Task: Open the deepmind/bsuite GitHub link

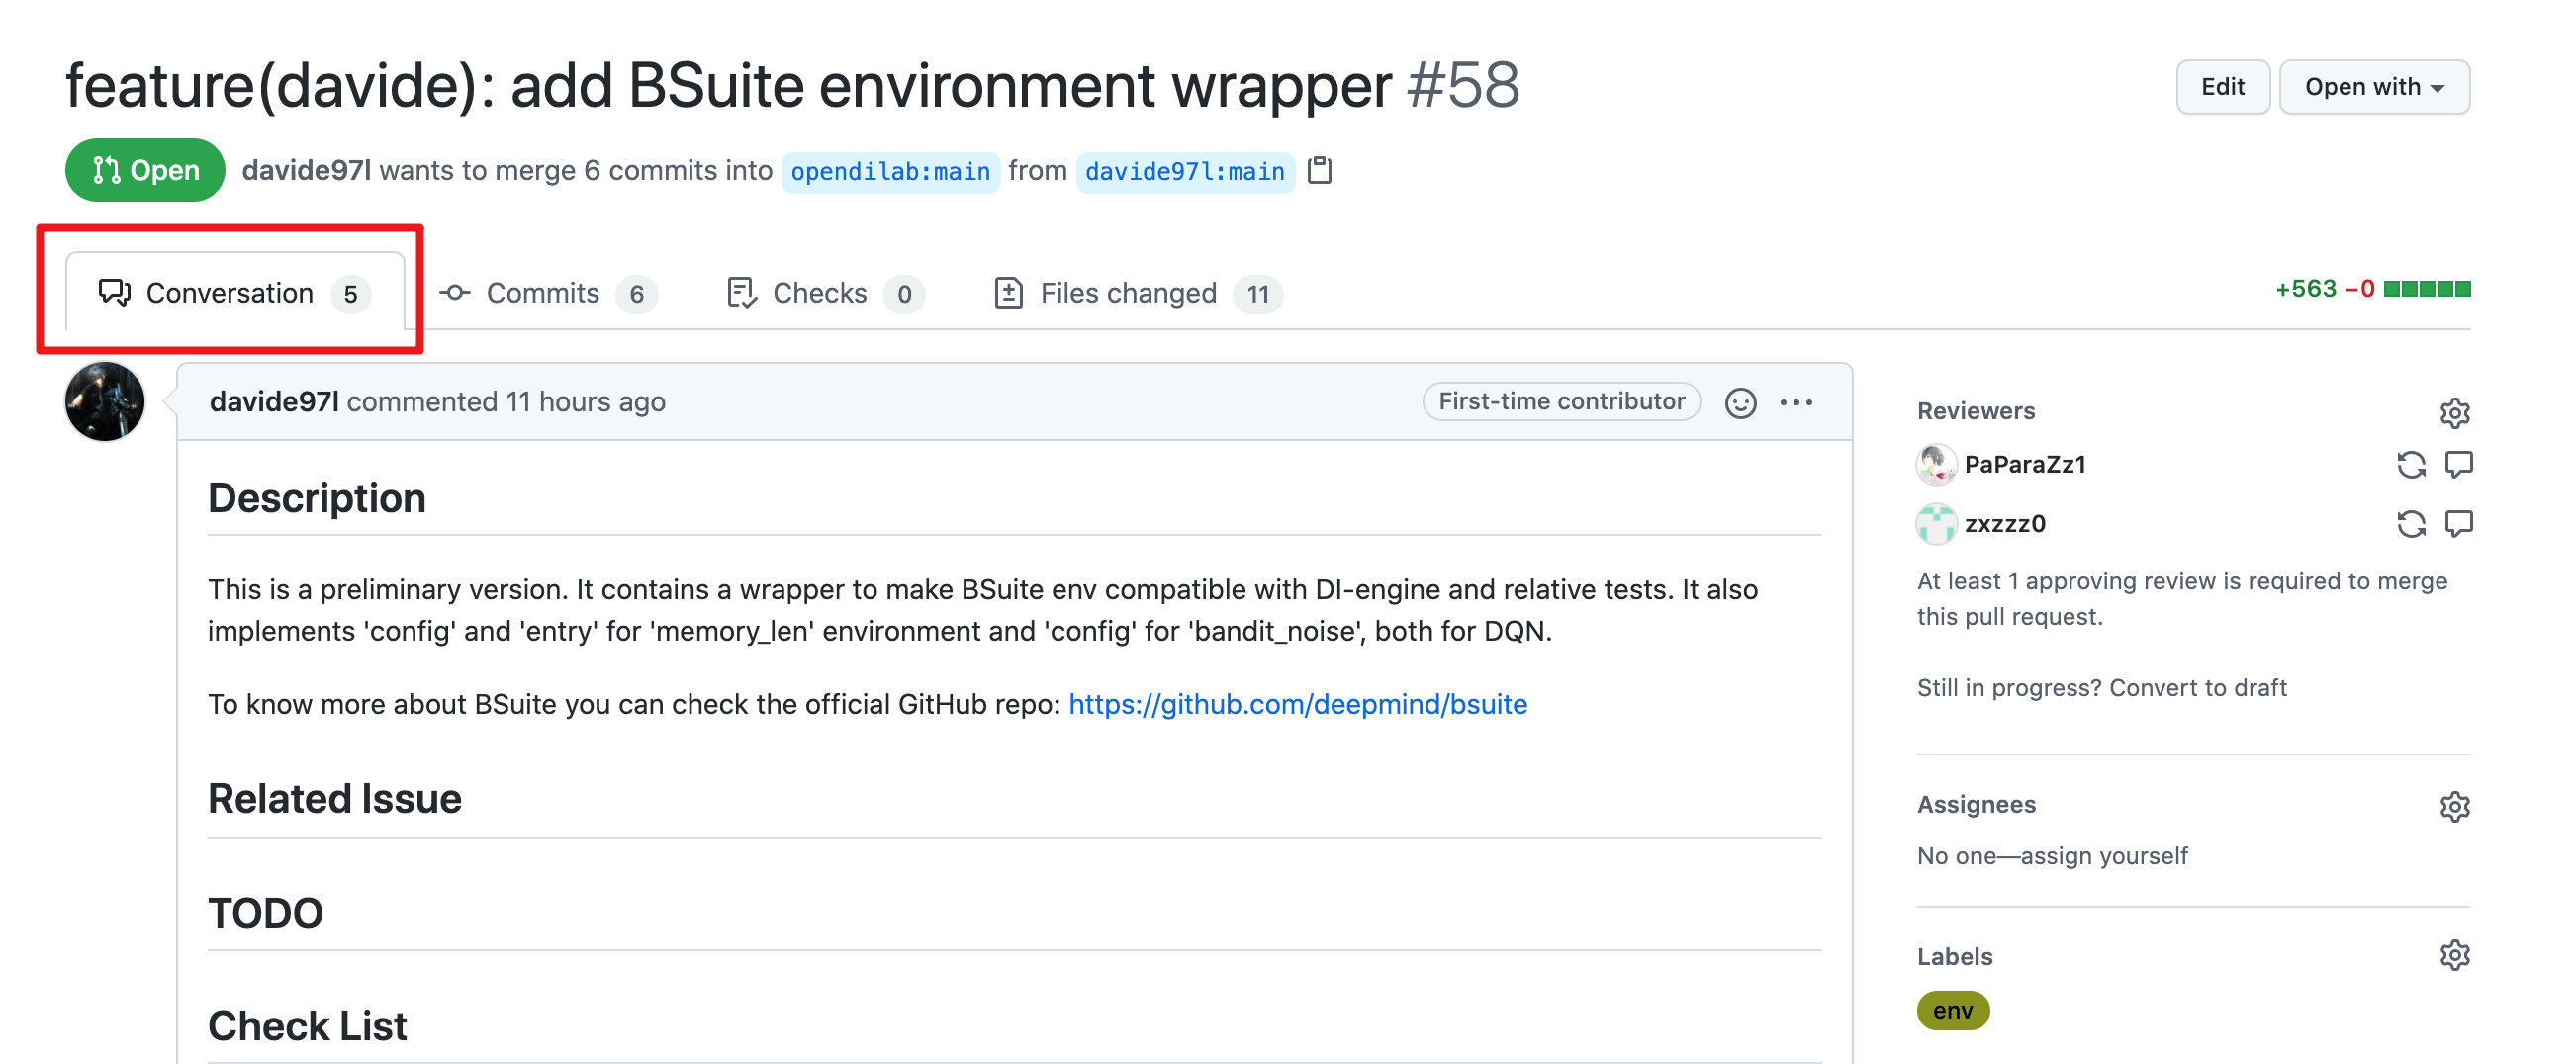Action: point(1297,704)
